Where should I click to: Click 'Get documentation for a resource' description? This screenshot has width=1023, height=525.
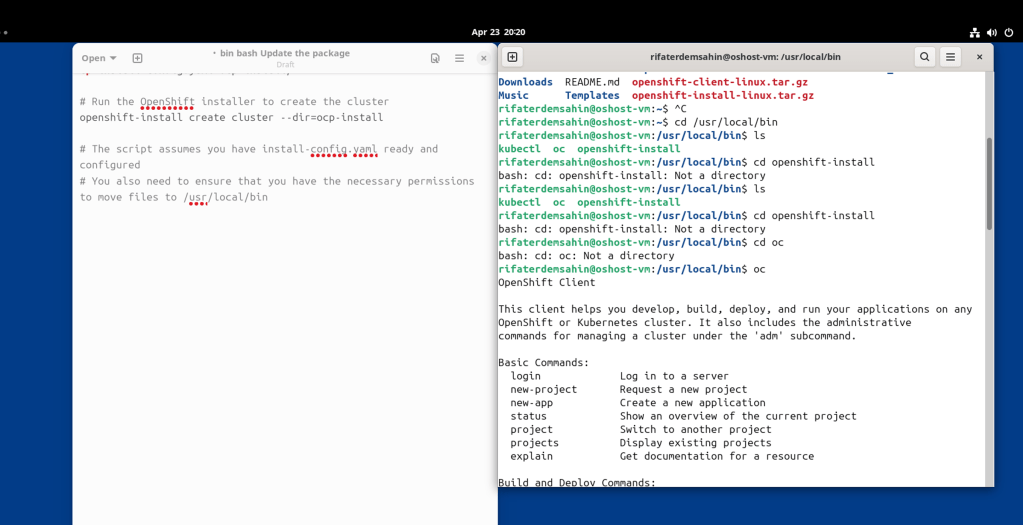click(717, 456)
